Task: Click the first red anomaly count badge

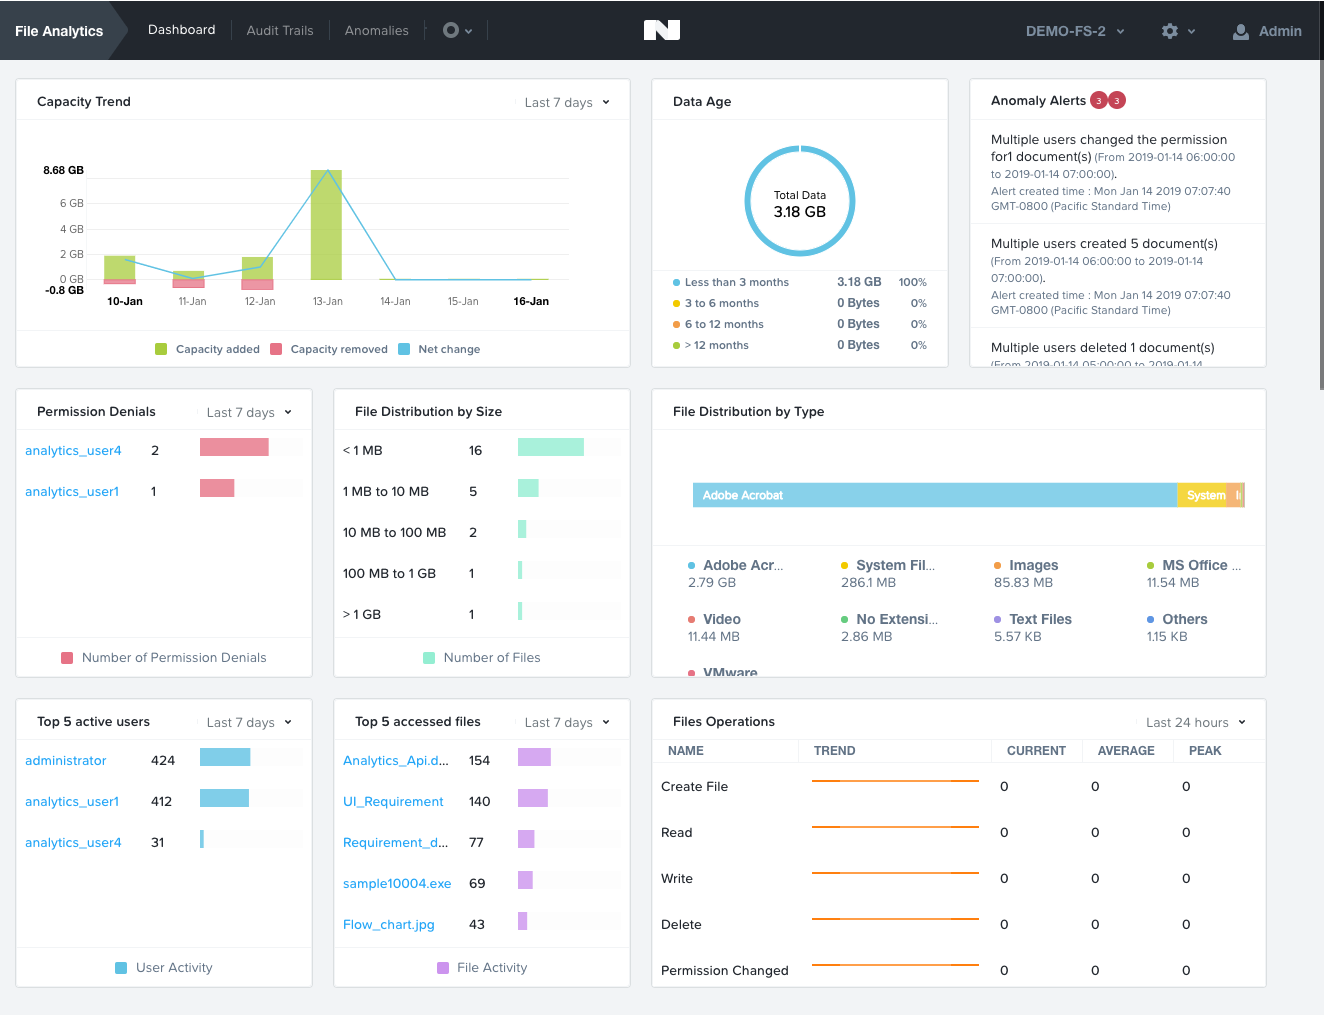Action: (1098, 100)
